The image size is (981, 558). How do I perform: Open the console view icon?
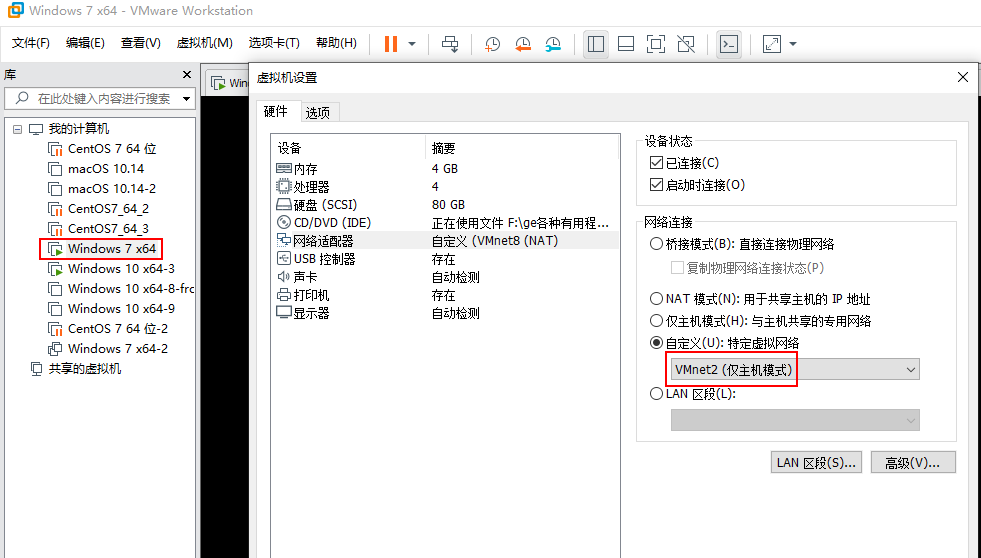point(729,44)
